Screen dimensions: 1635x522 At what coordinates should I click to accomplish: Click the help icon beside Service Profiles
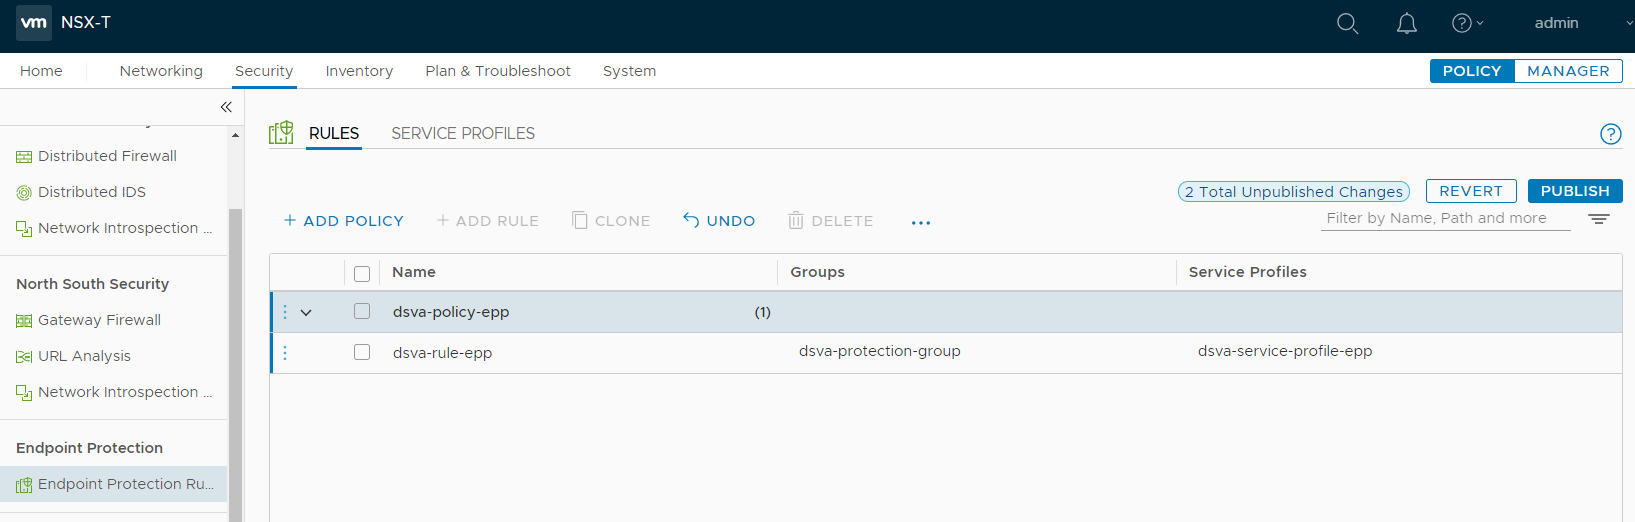point(1610,134)
